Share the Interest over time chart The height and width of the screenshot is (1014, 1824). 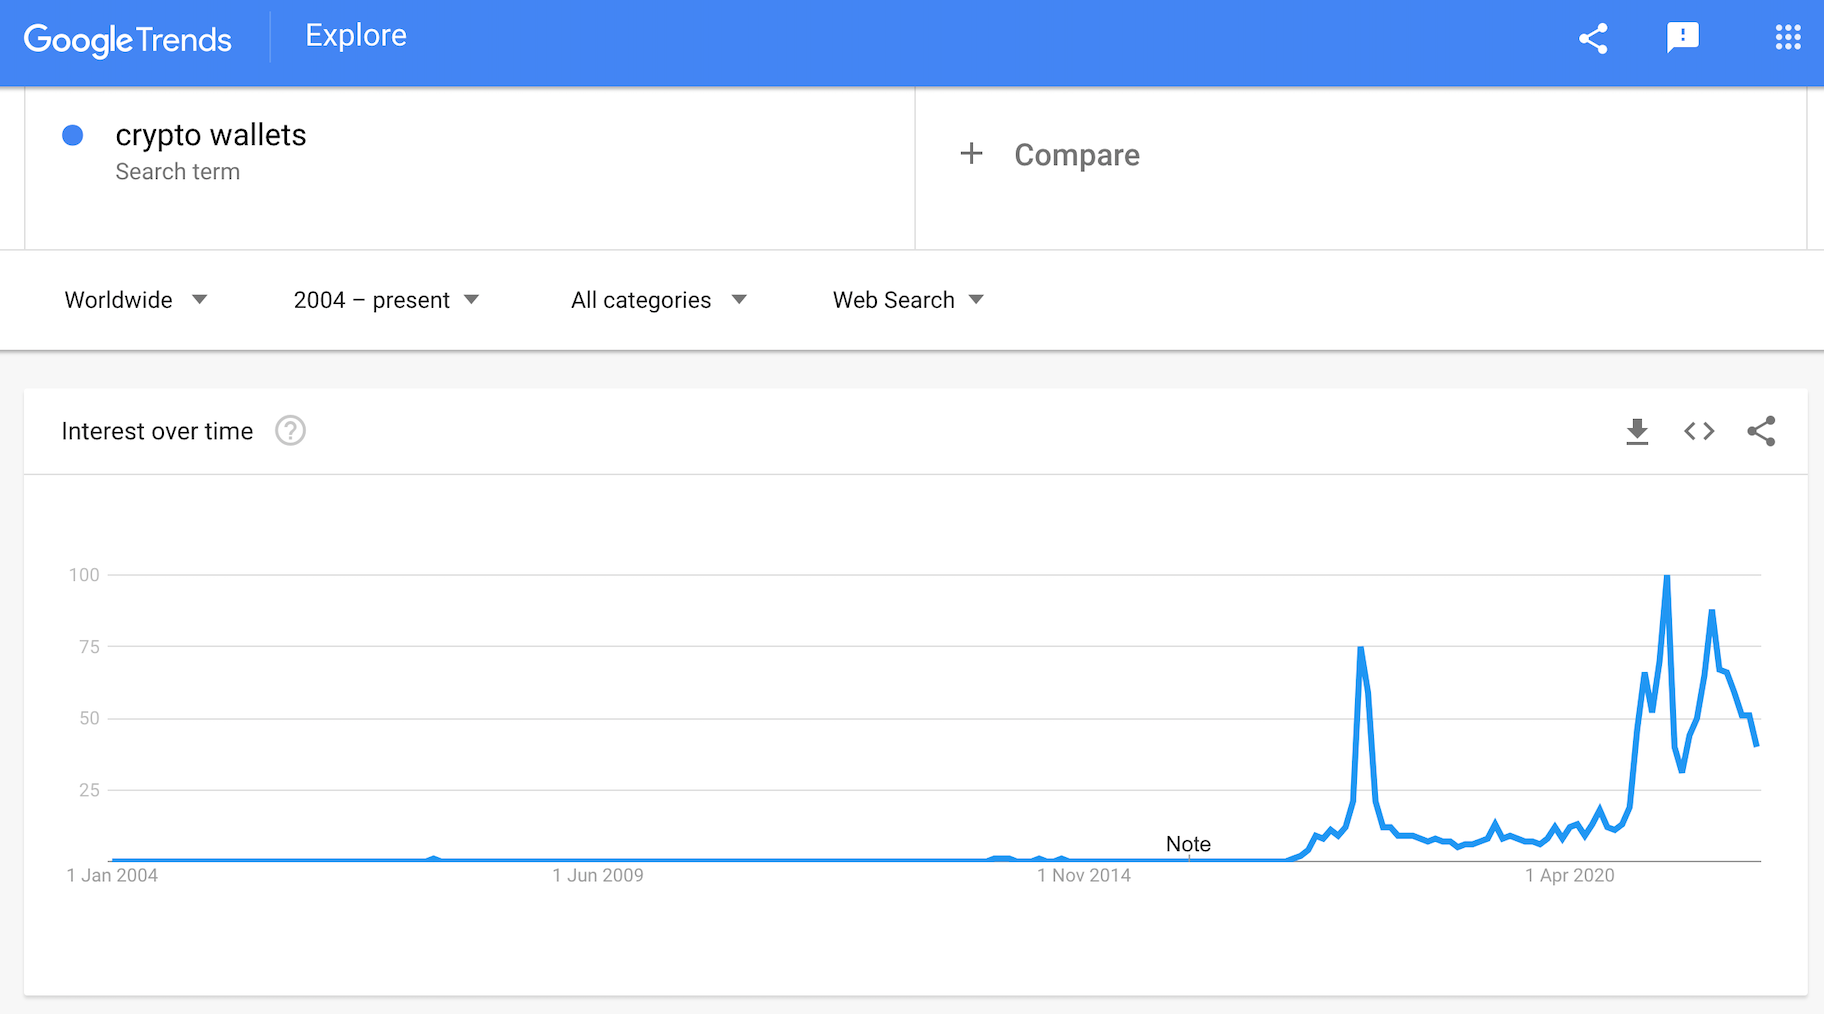pyautogui.click(x=1761, y=431)
